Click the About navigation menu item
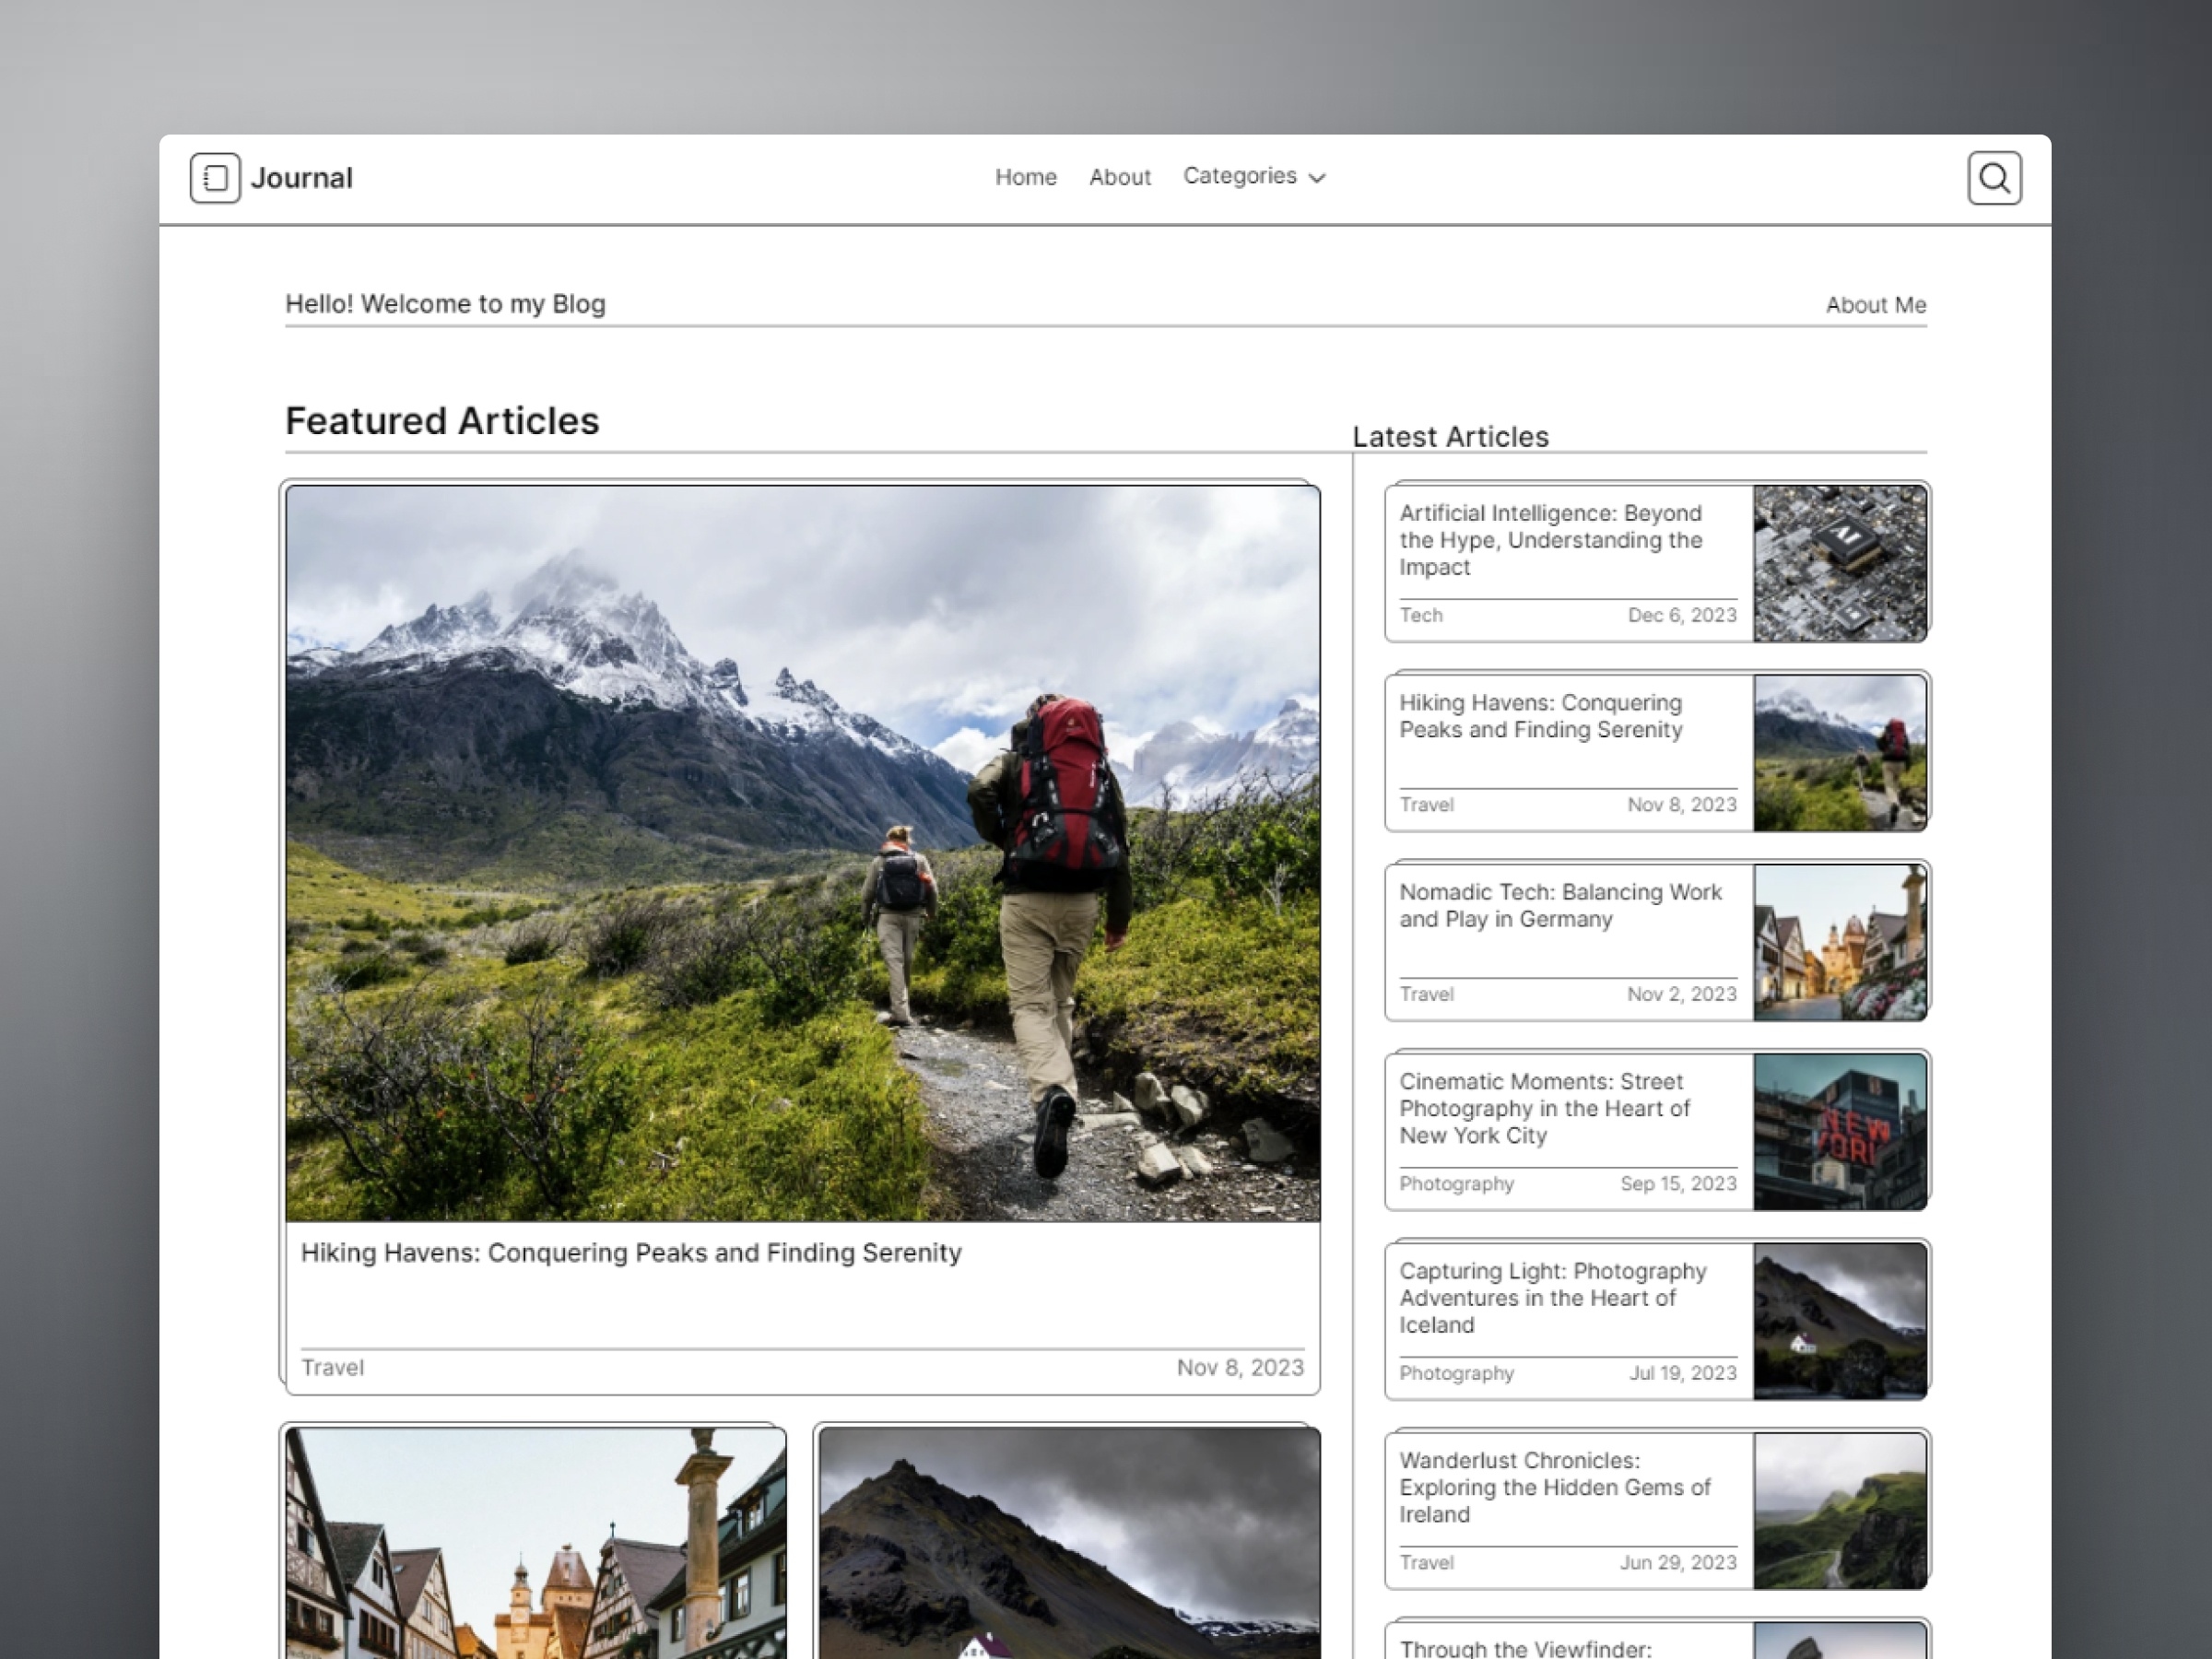2212x1659 pixels. point(1118,176)
